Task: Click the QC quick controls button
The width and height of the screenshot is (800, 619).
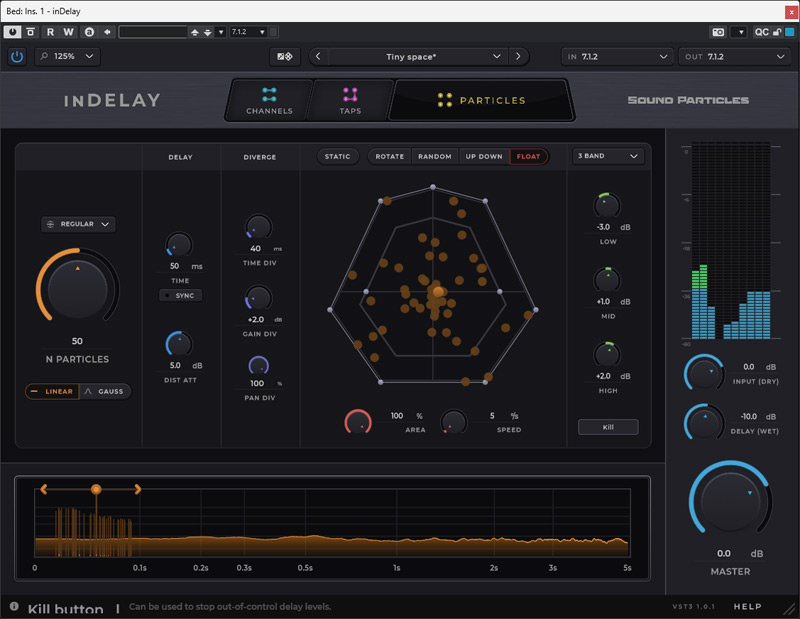Action: coord(762,32)
